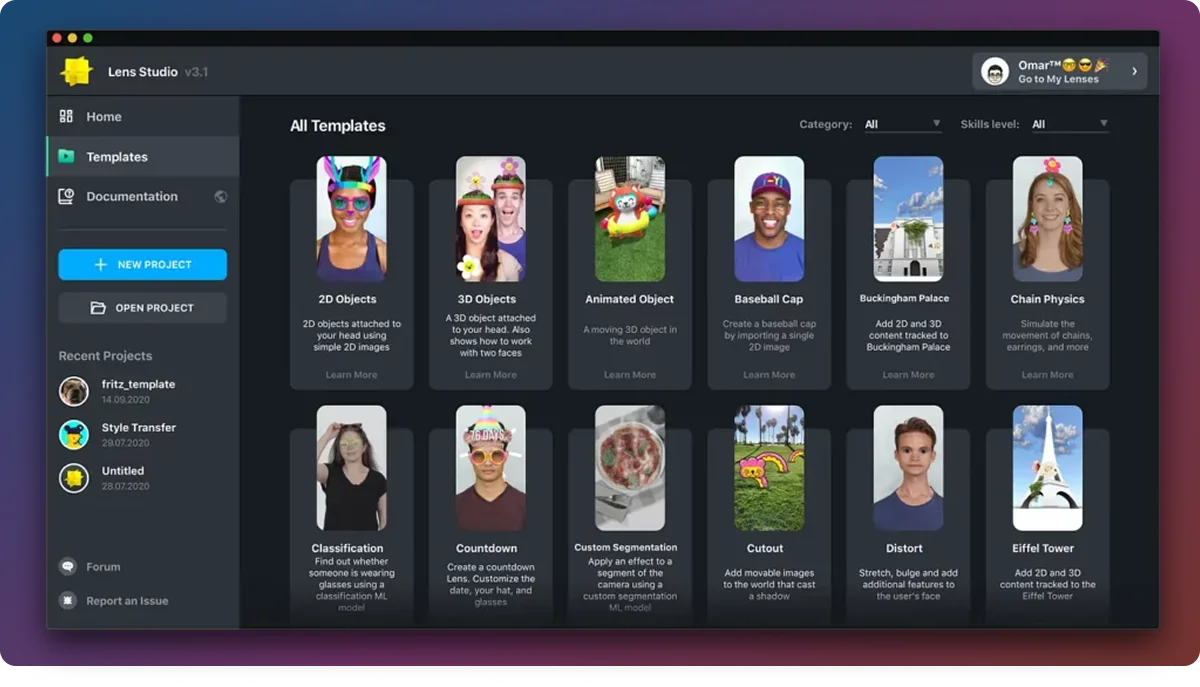Select the Baseball Cap template thumbnail
Image resolution: width=1200 pixels, height=687 pixels.
(769, 219)
